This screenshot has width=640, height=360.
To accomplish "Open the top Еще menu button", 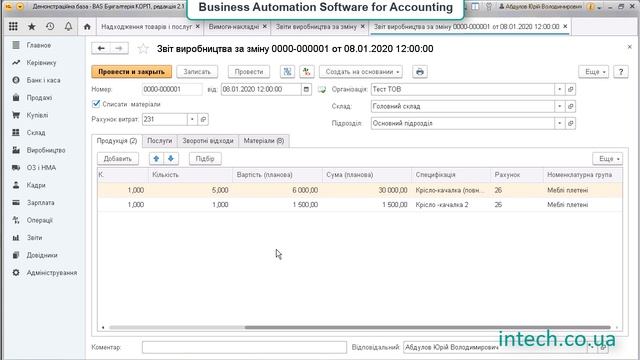I will 594,72.
